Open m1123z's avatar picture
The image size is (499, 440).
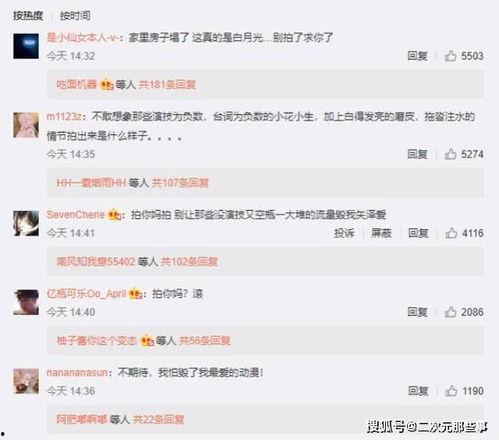(26, 125)
